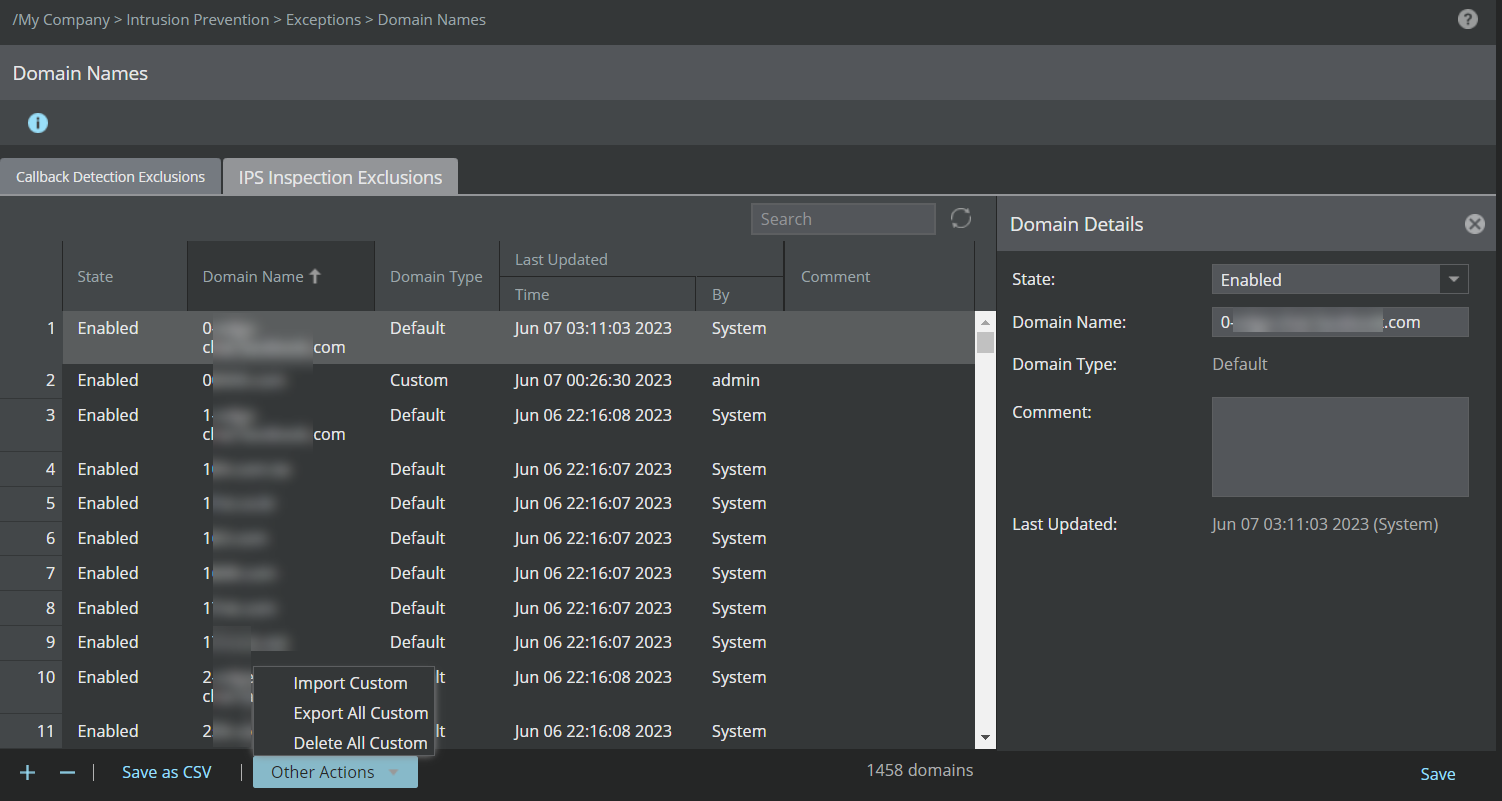Image resolution: width=1502 pixels, height=801 pixels.
Task: Remove domain with the minus icon
Action: (67, 772)
